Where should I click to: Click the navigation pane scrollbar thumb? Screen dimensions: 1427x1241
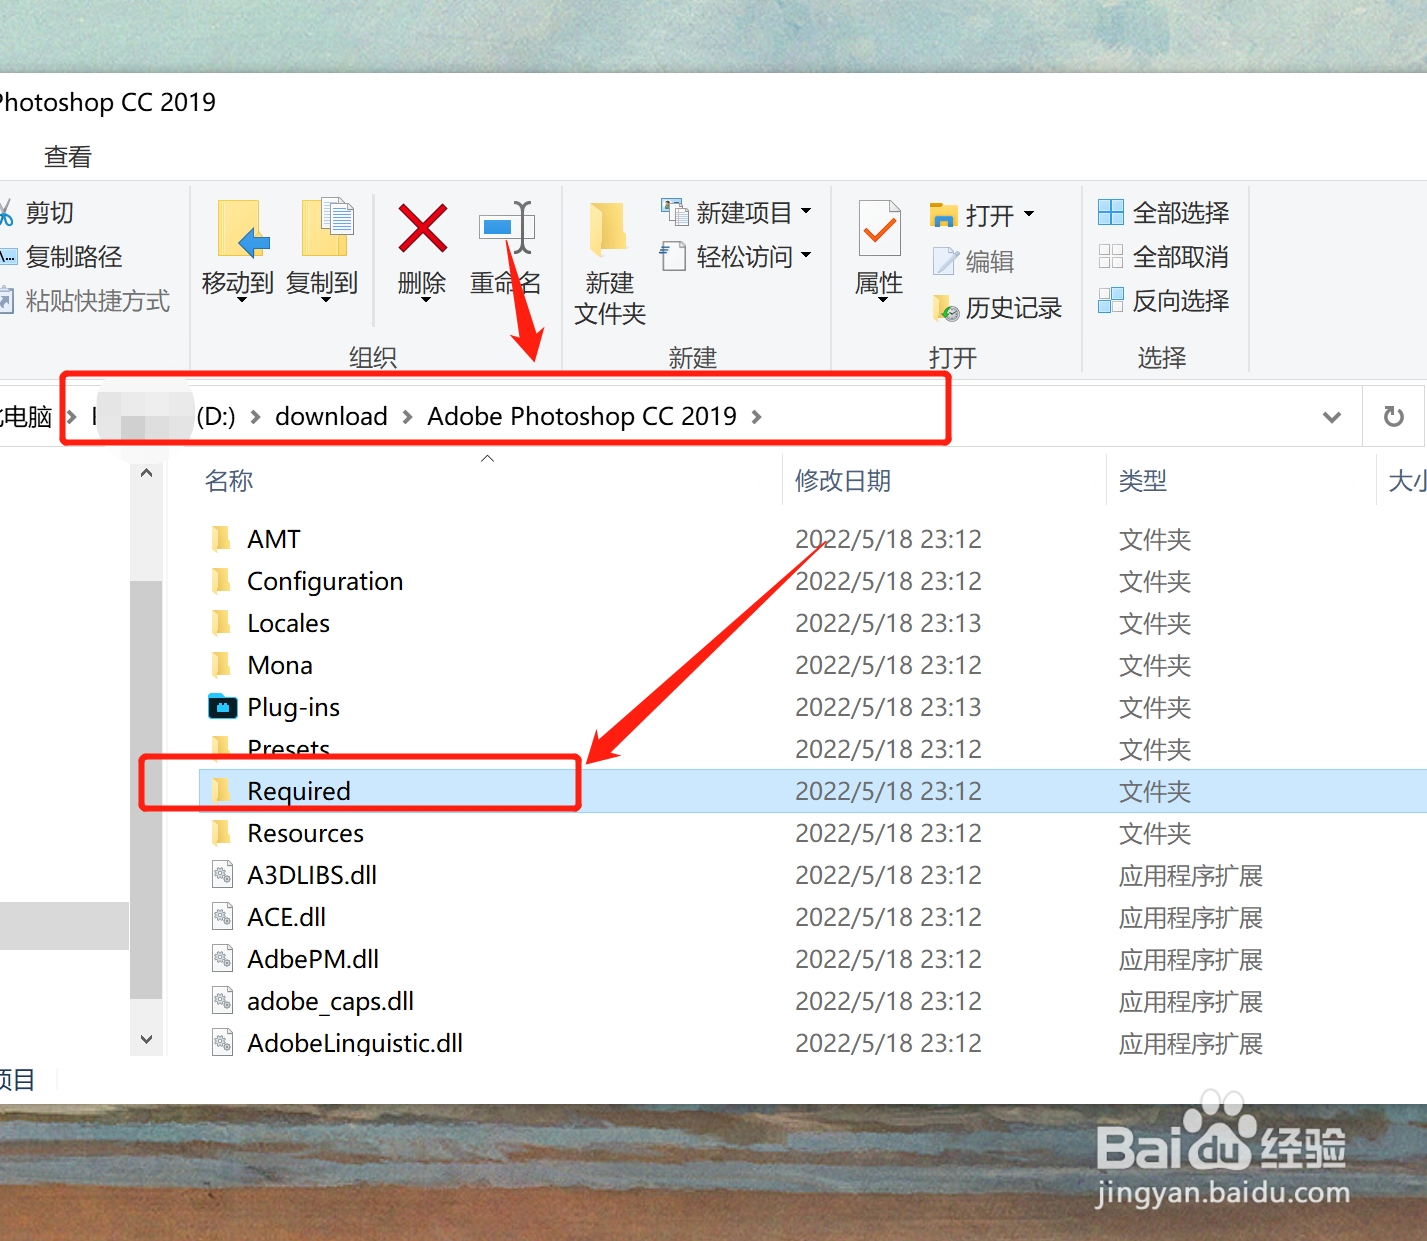[146, 790]
